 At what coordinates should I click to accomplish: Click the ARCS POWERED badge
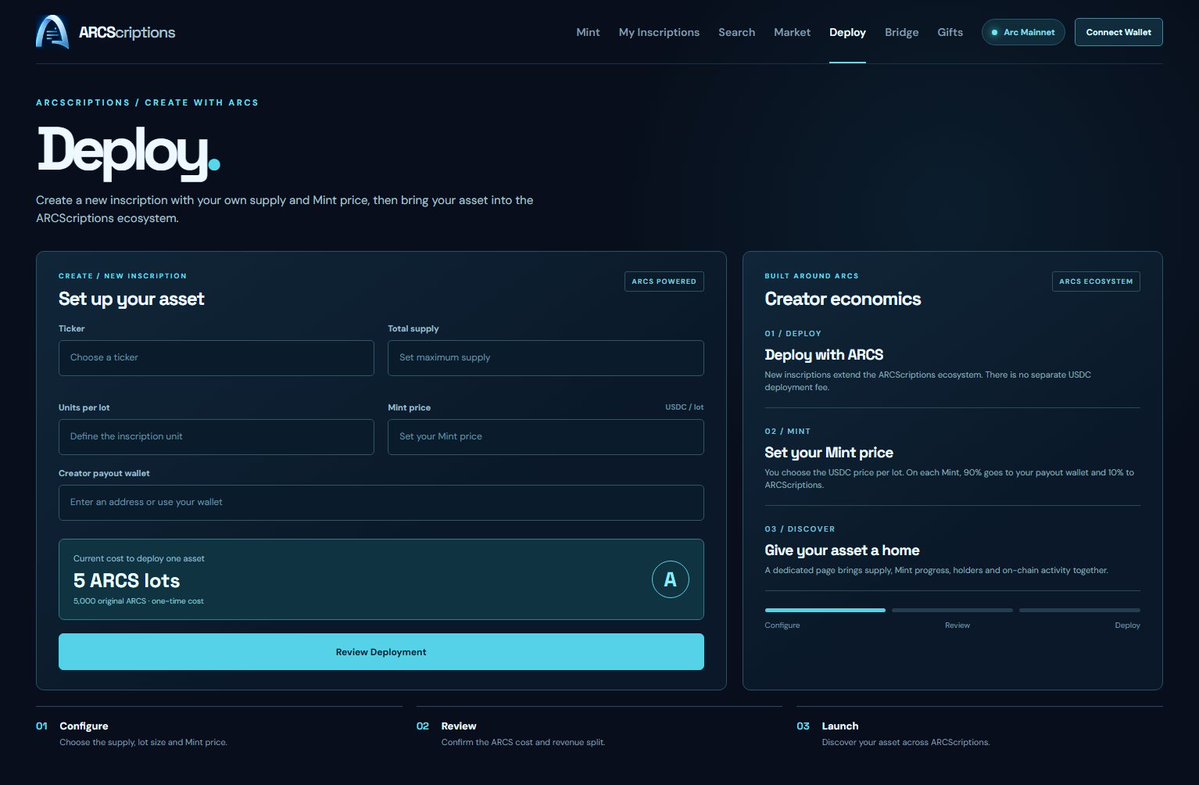point(664,281)
